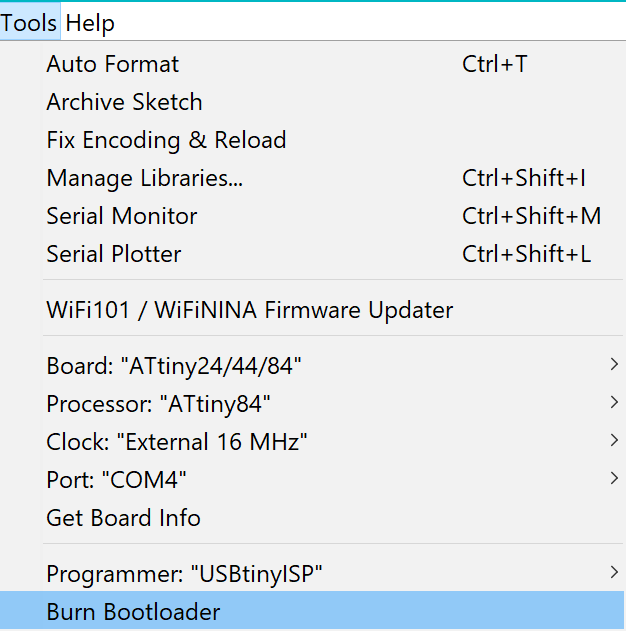Select Fix Encoding & Reload
This screenshot has height=631, width=629.
[166, 141]
